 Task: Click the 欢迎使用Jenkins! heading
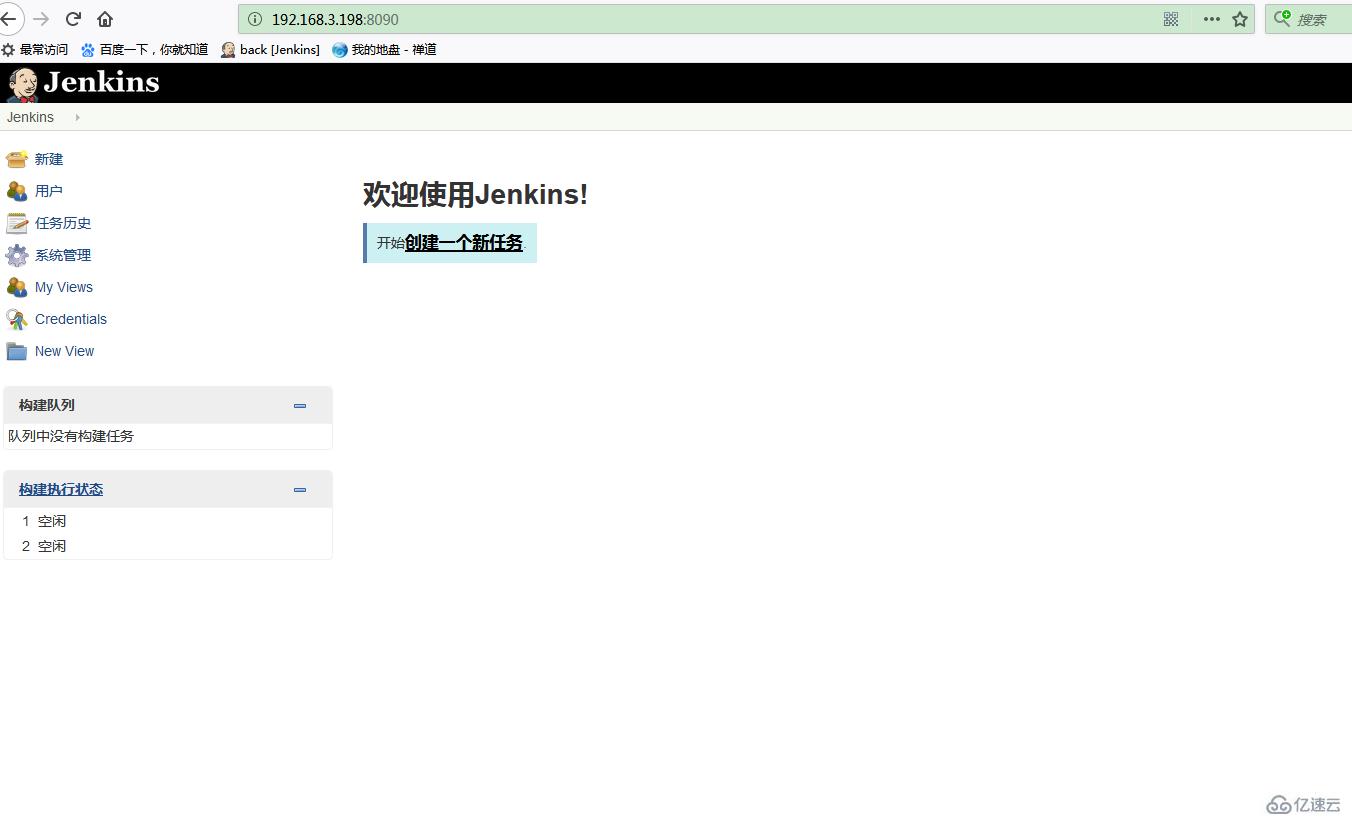[475, 194]
